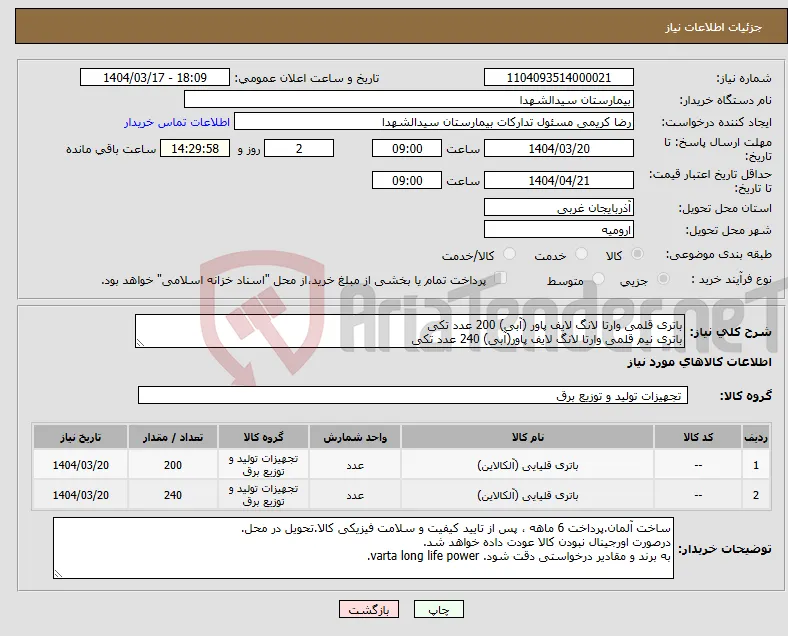Click باتری قلیایی (آلکالاین) in row 1

pyautogui.click(x=527, y=465)
